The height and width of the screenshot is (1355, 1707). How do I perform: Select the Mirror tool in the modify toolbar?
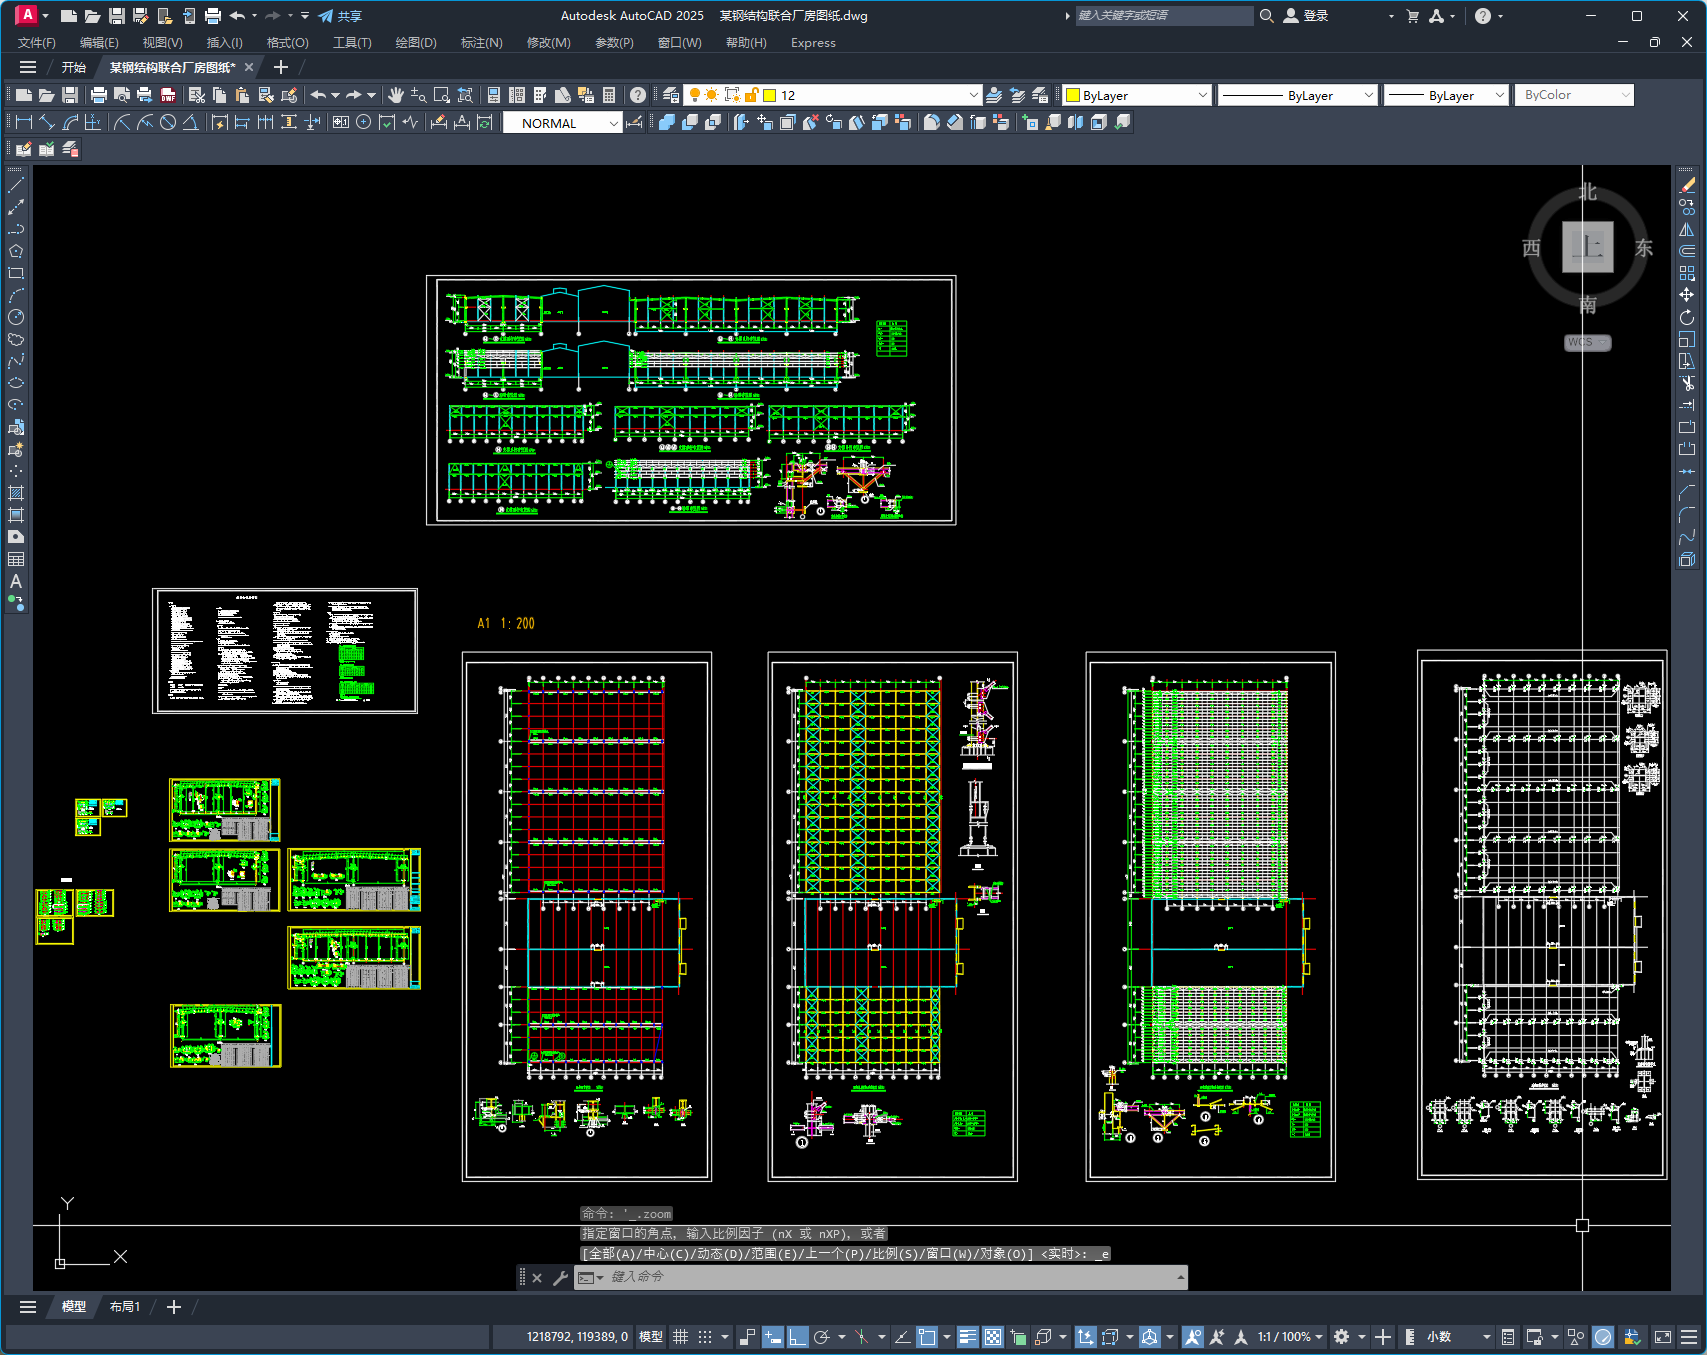[1687, 229]
